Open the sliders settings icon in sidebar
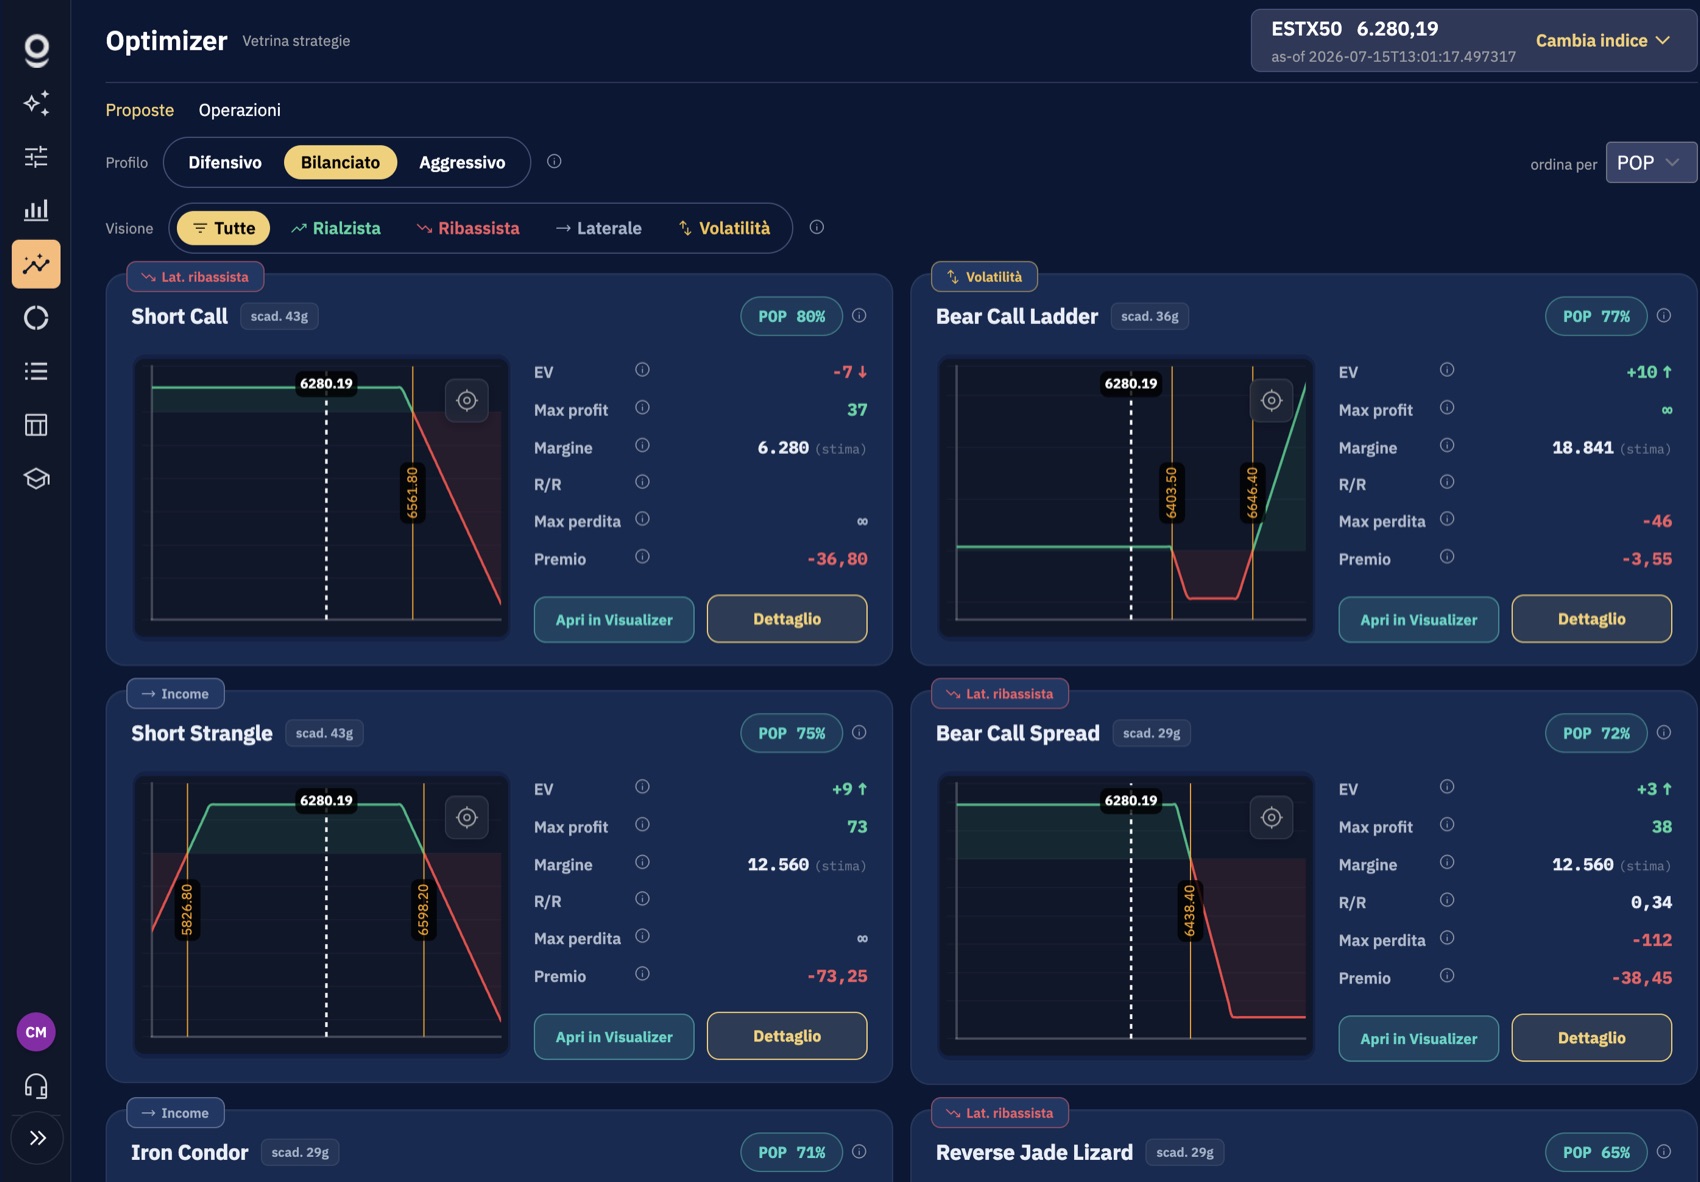 coord(36,157)
